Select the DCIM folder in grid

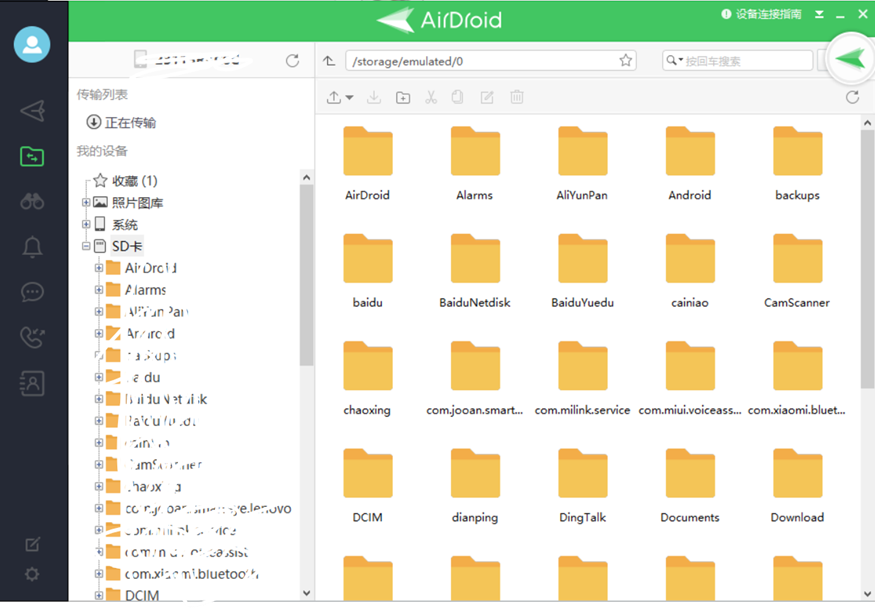click(368, 486)
